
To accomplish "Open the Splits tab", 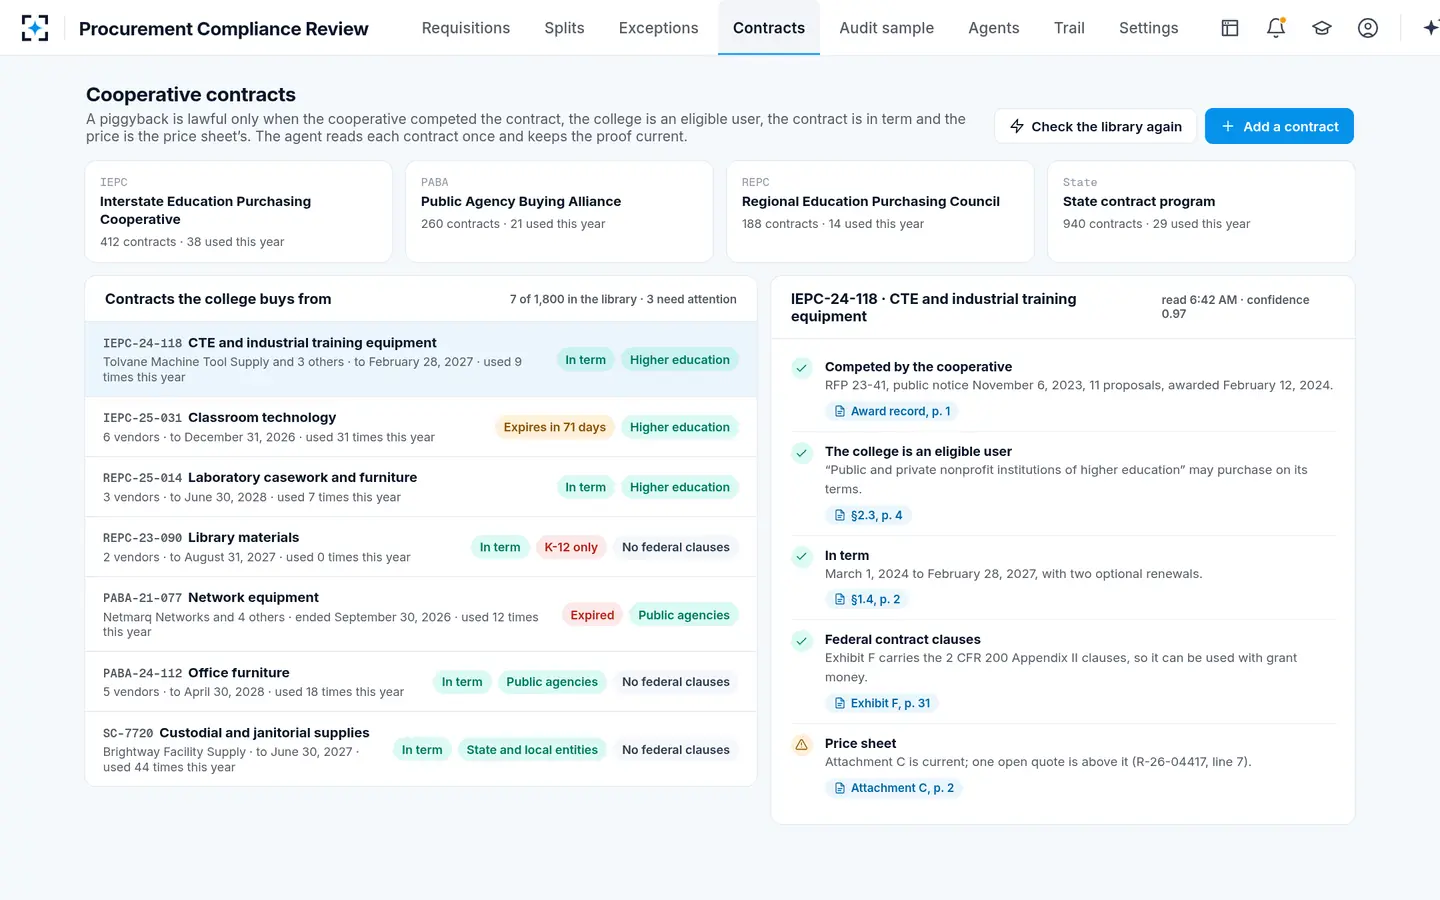I will click(564, 28).
